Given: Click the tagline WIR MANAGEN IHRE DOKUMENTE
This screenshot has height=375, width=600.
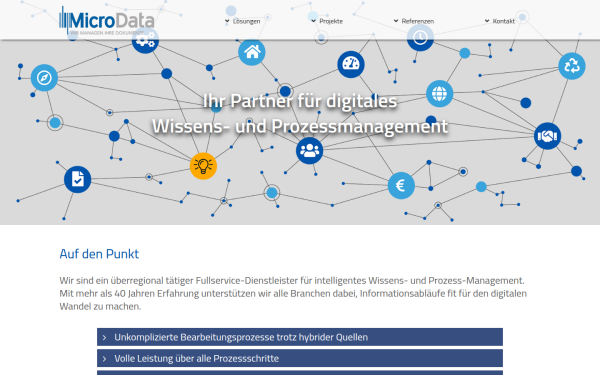Looking at the screenshot, I should click(x=107, y=33).
